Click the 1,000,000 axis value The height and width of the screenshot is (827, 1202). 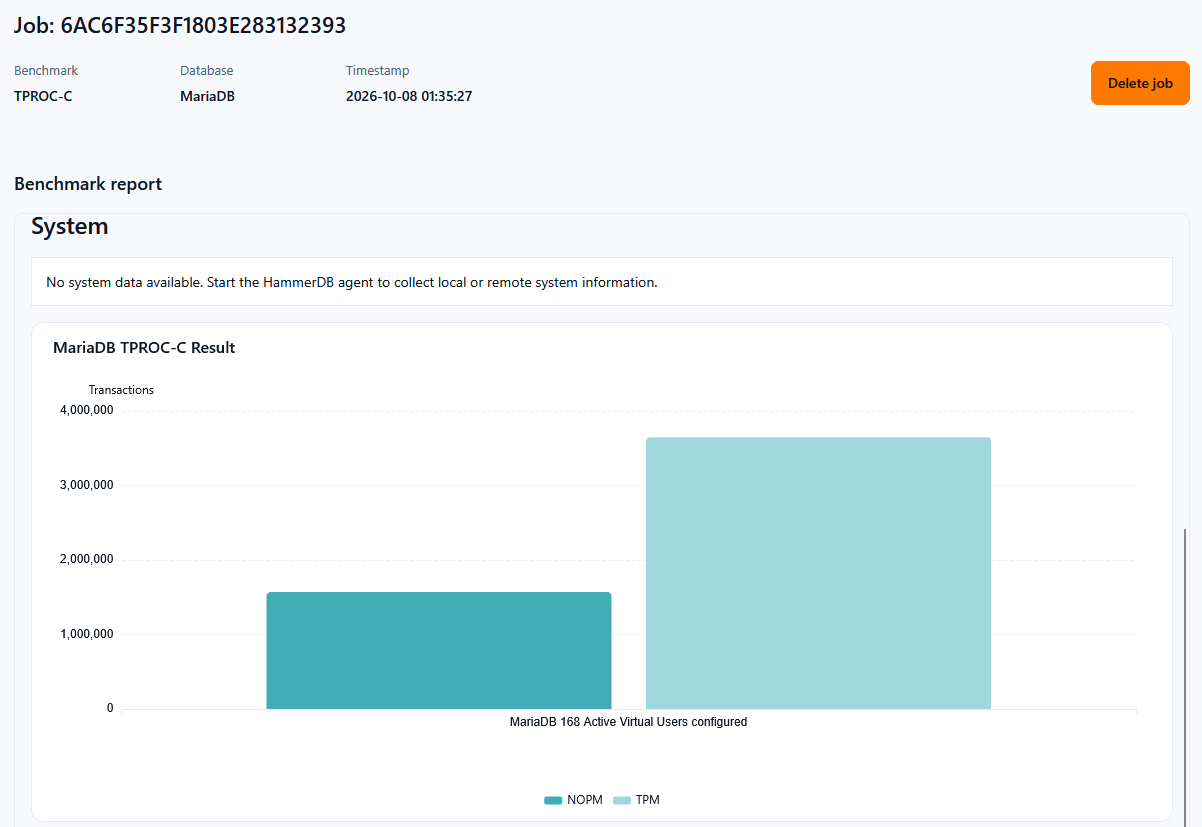pos(87,634)
